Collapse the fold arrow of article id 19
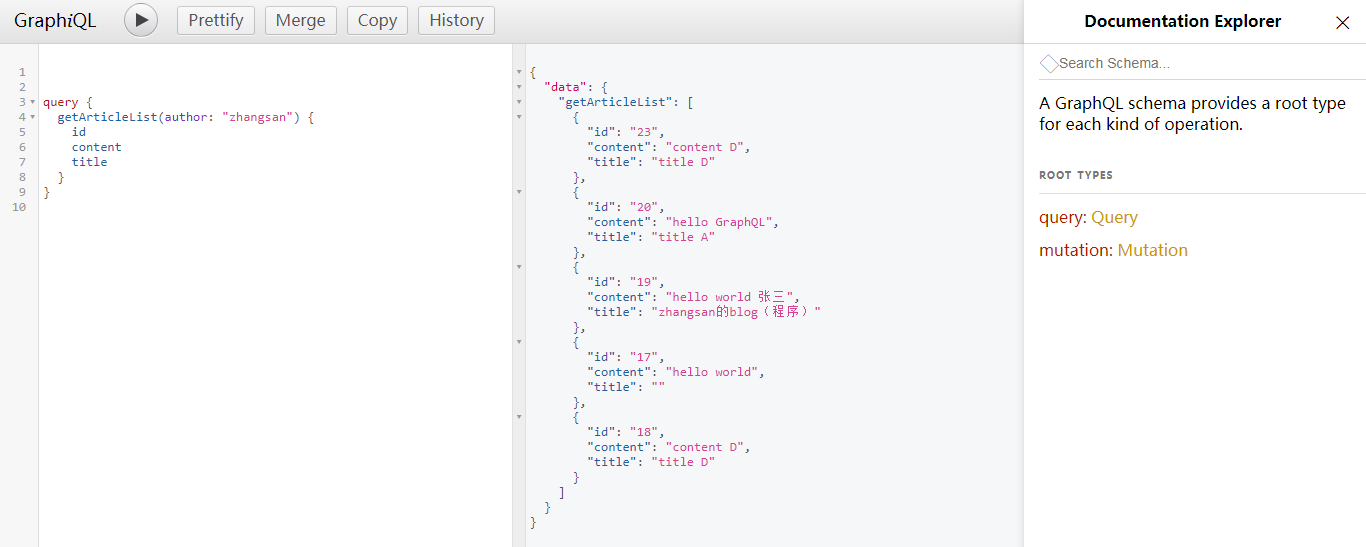 (x=518, y=267)
